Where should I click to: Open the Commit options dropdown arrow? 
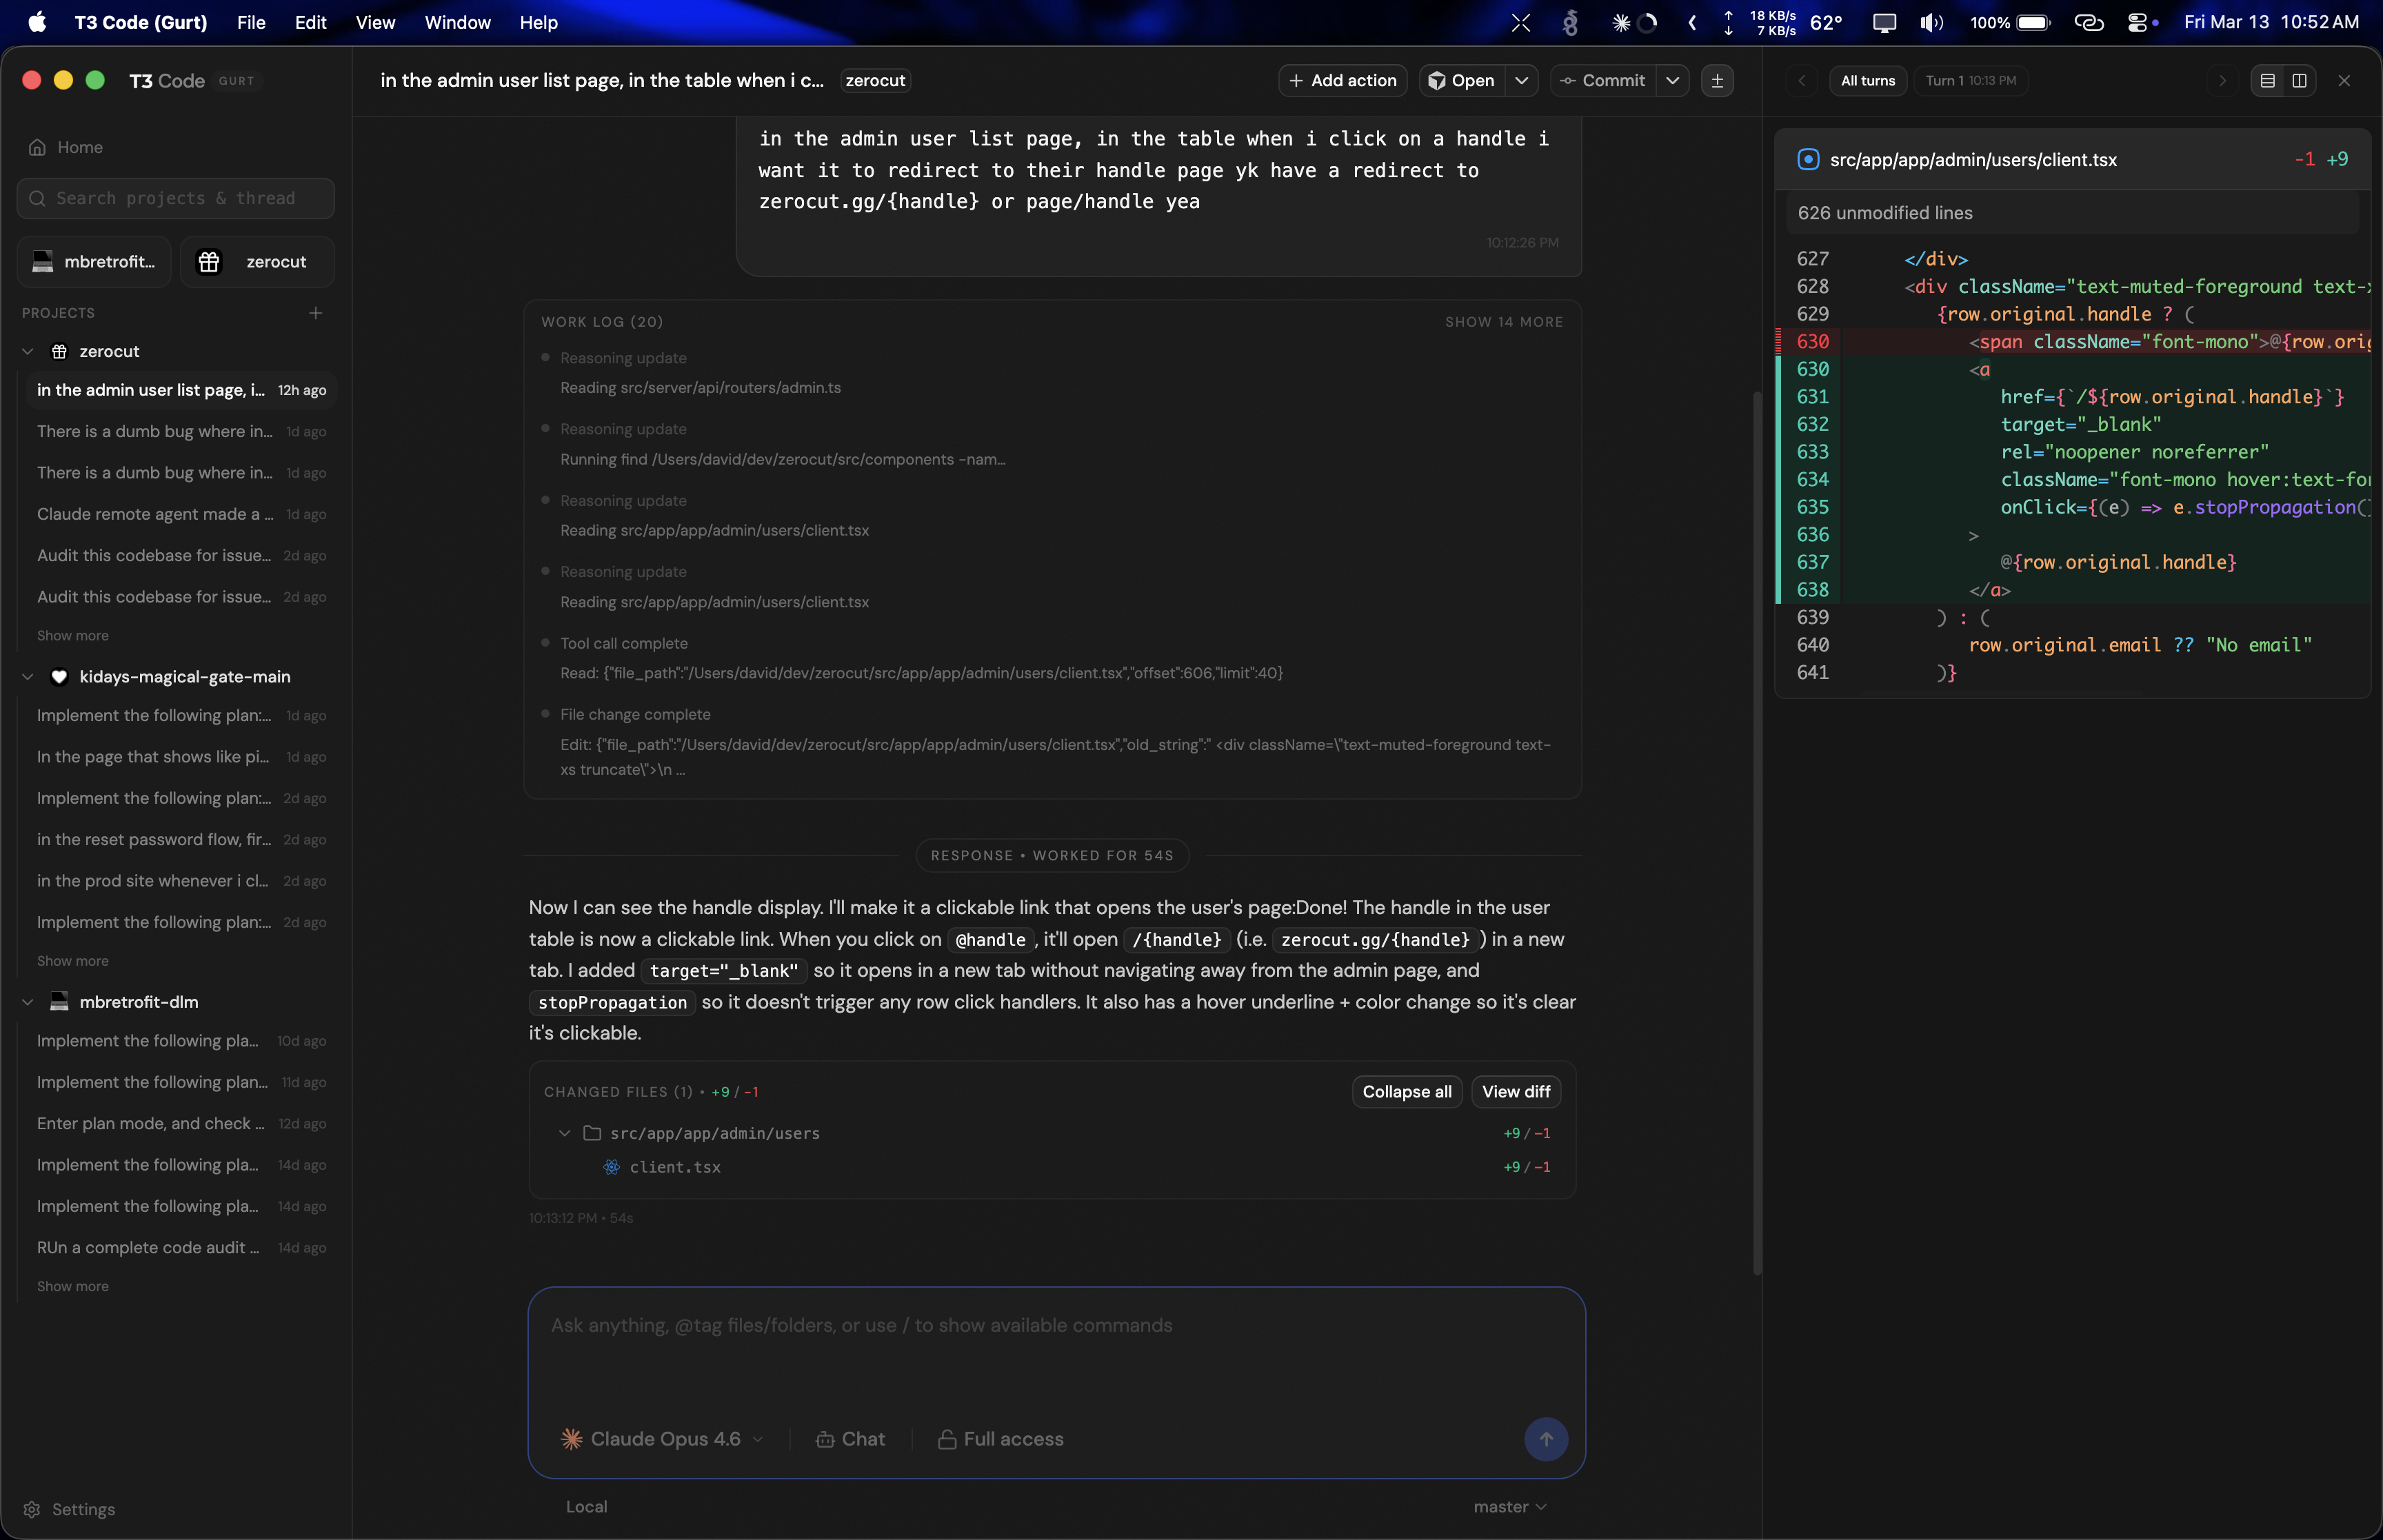pyautogui.click(x=1672, y=81)
